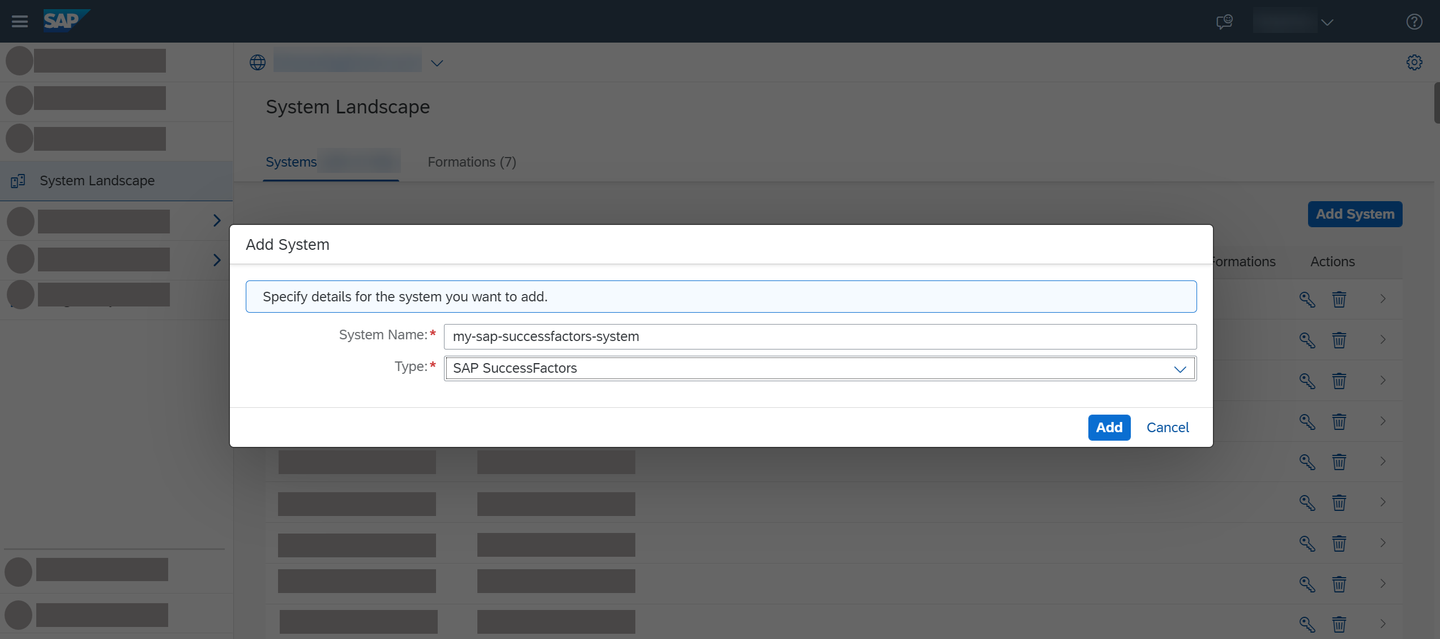Select the SAP SuccessFactors Type combo box
1440x639 pixels.
[820, 369]
